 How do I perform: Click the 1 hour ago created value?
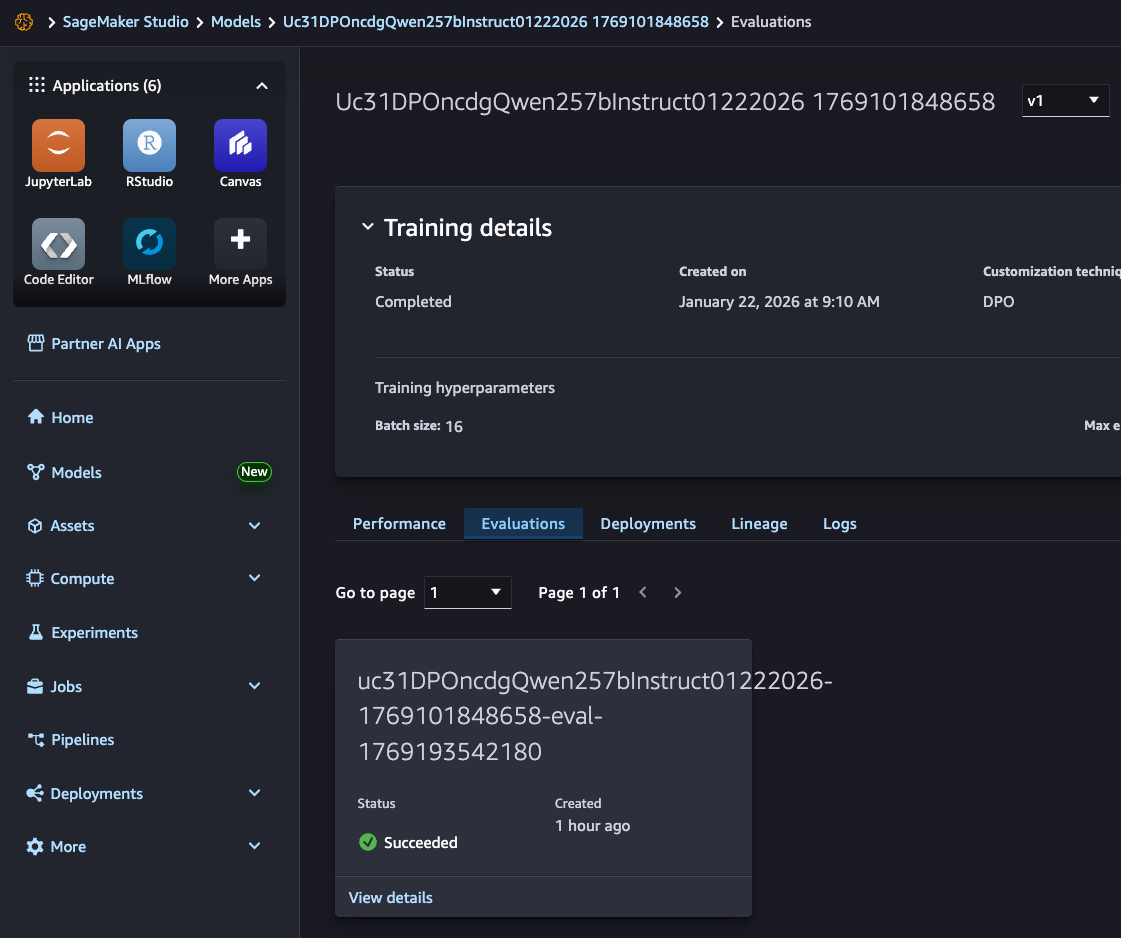[593, 826]
